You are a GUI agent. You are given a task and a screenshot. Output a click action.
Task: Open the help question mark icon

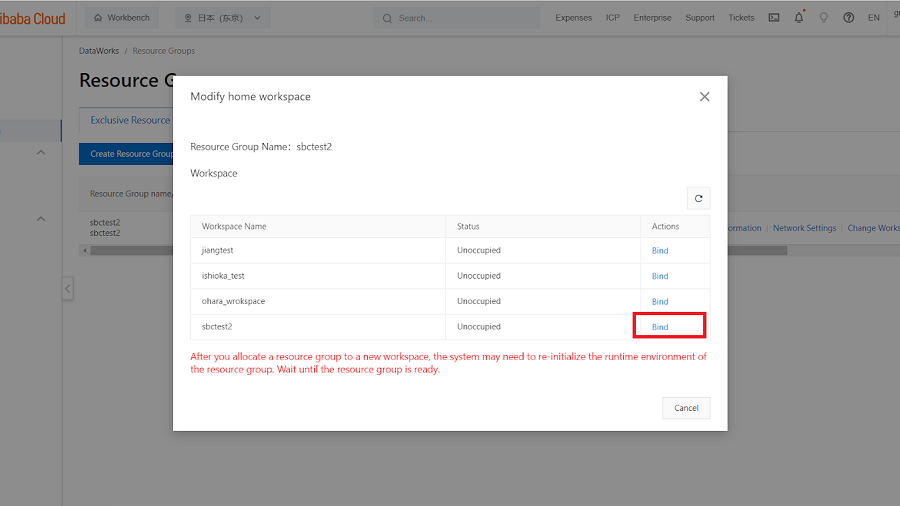coord(849,18)
